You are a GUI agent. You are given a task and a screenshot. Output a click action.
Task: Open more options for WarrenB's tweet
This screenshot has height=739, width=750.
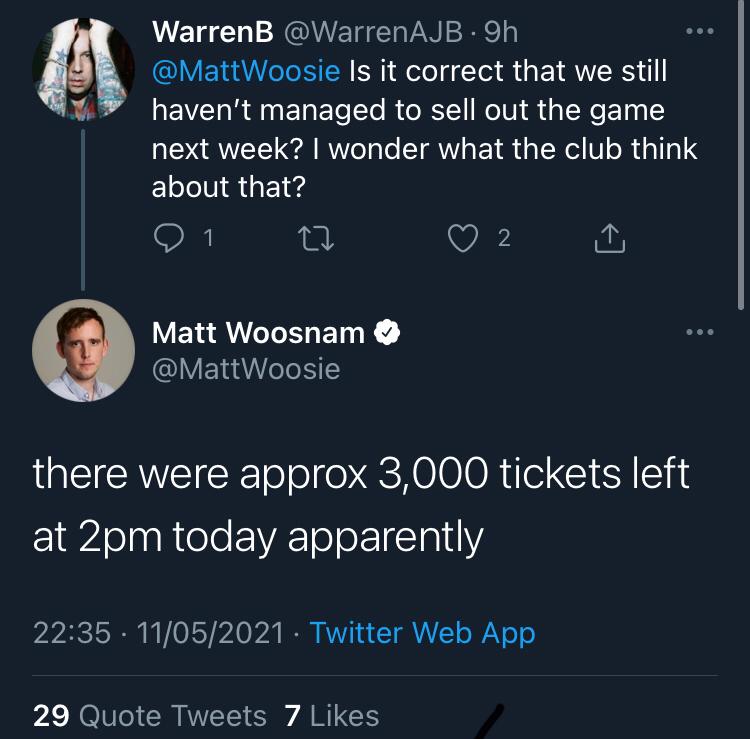700,32
